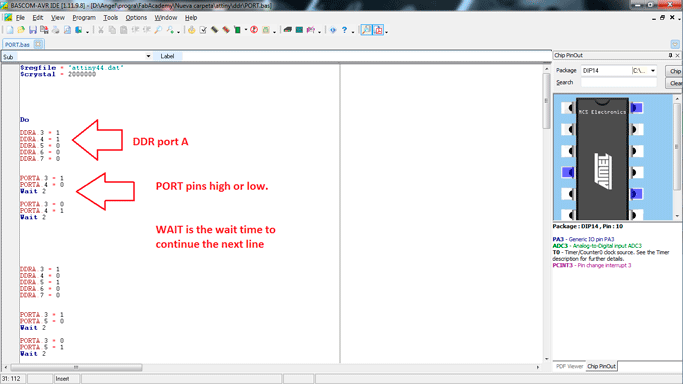Open the Window menu
The width and height of the screenshot is (683, 384).
166,17
